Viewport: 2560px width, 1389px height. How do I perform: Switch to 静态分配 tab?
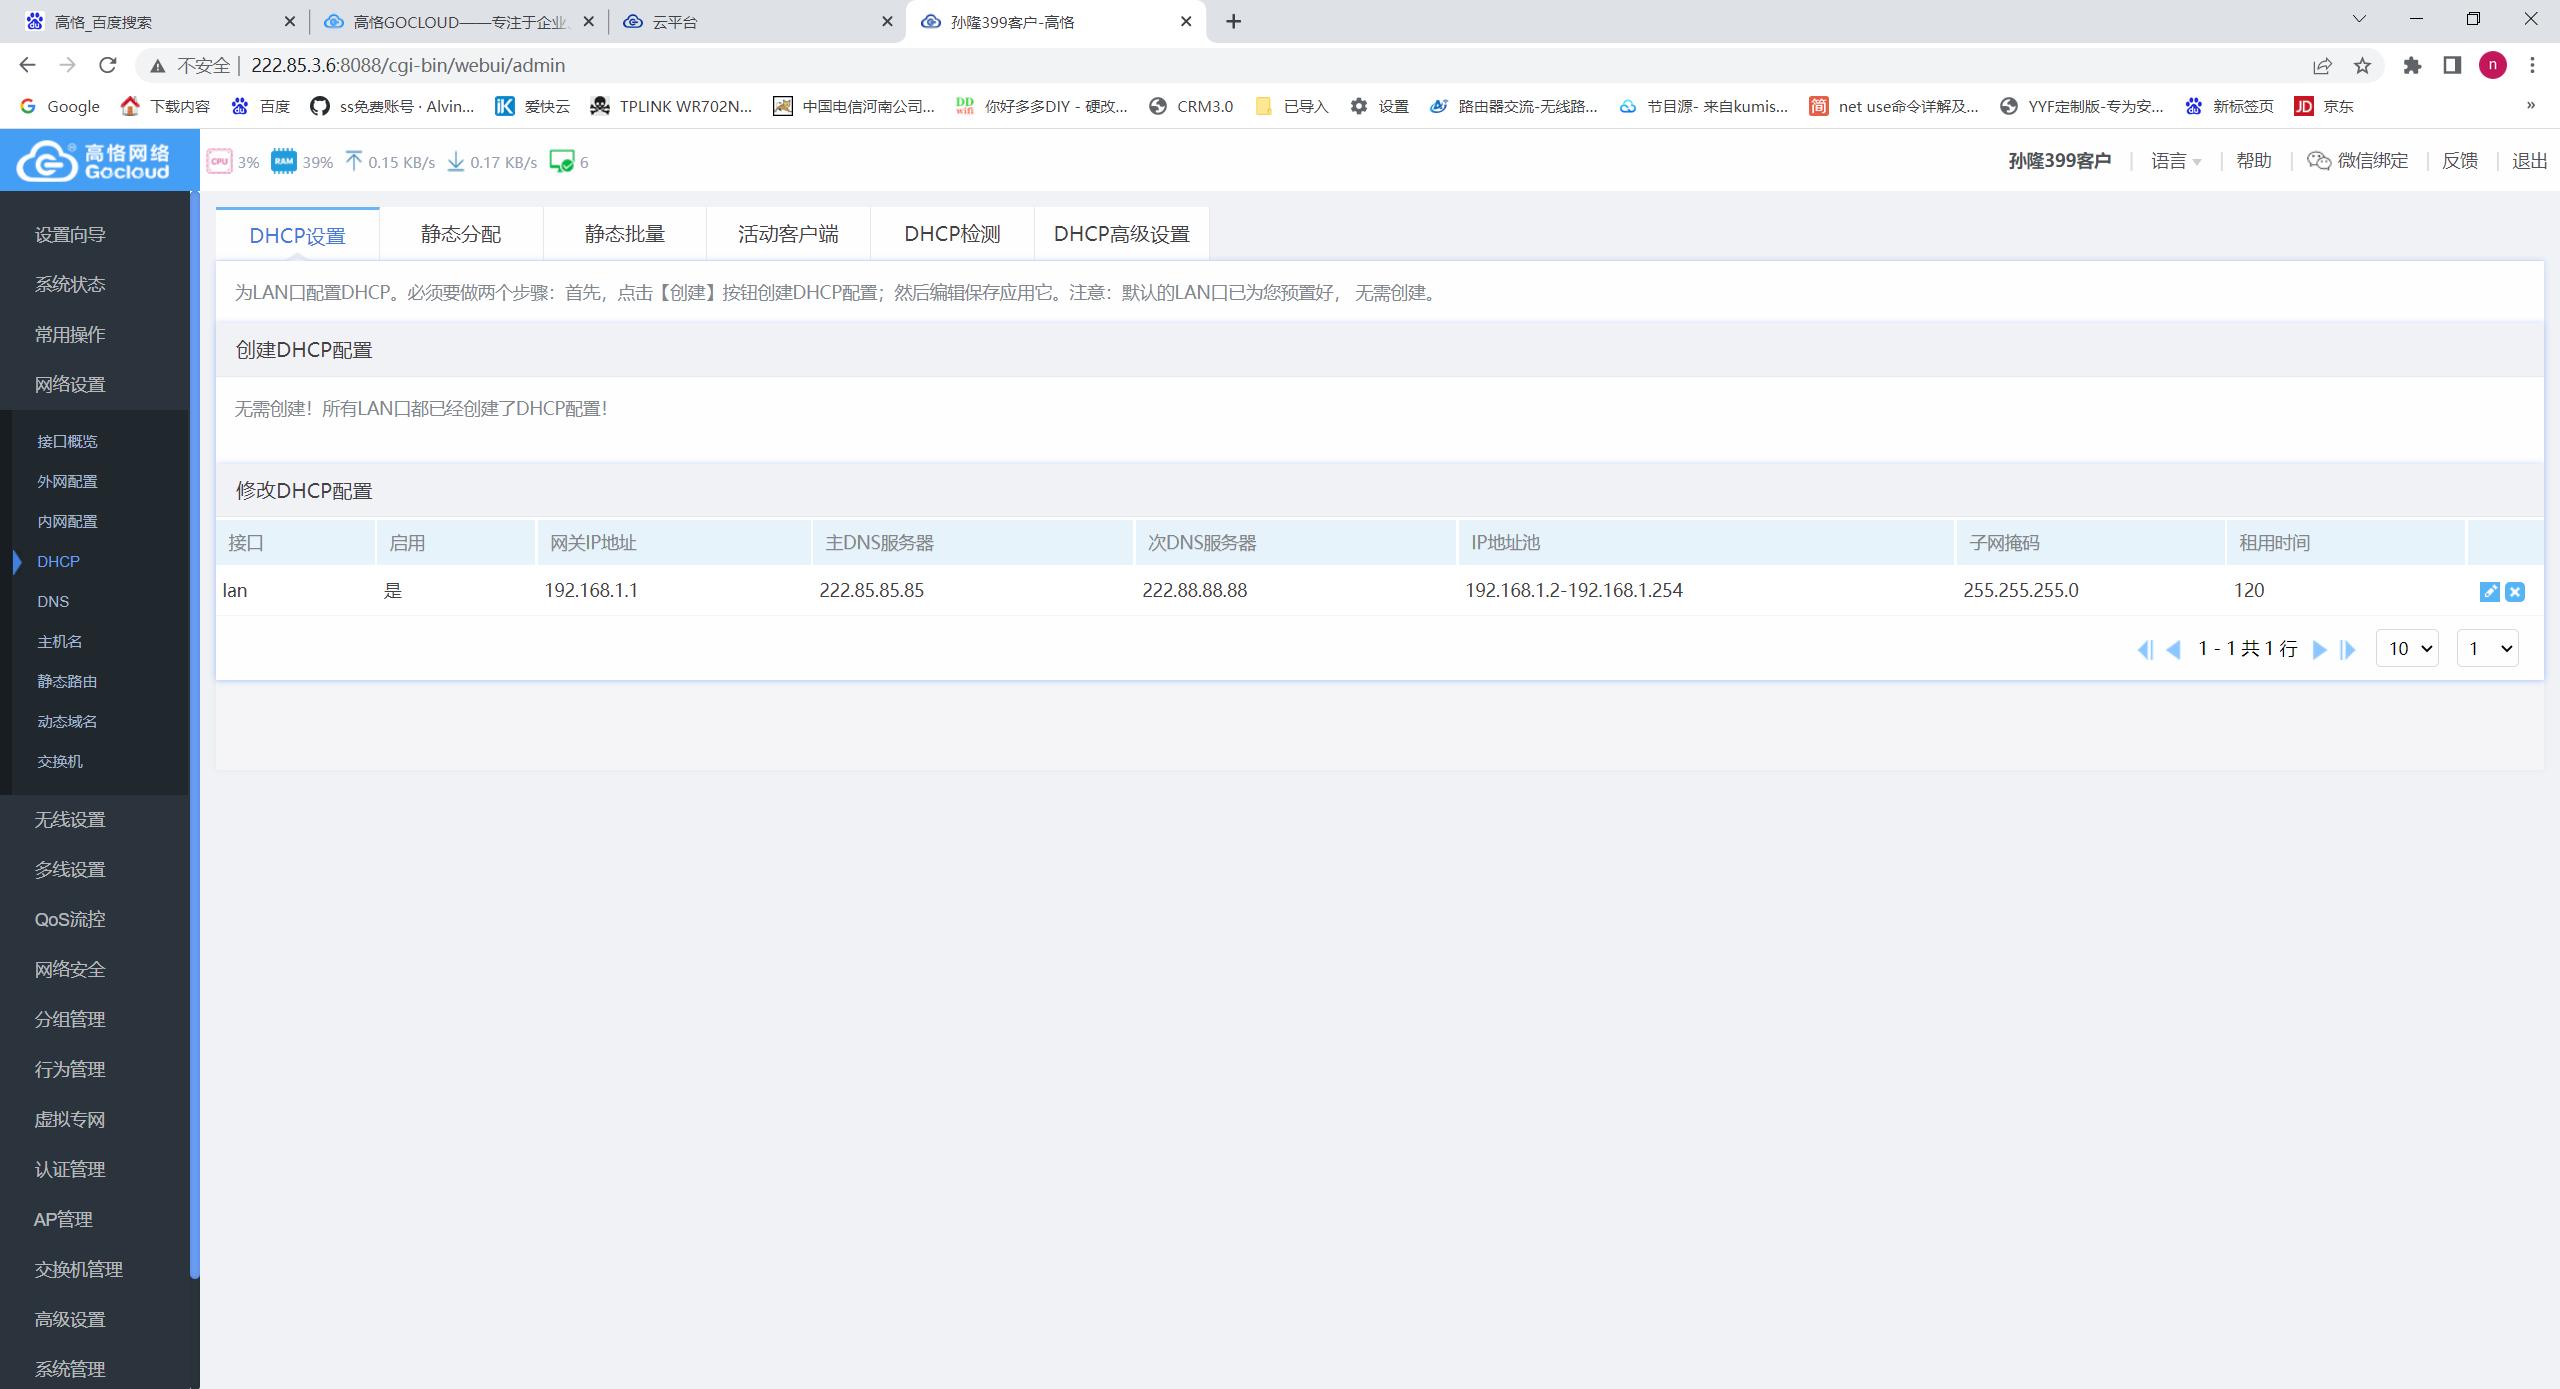pyautogui.click(x=461, y=234)
